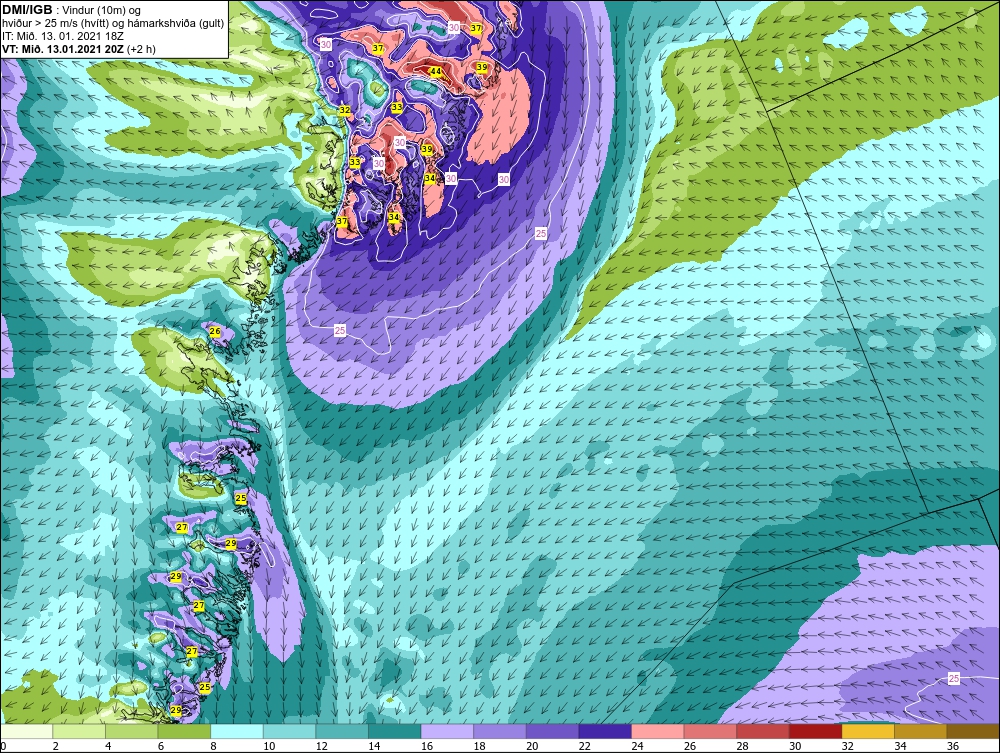
Task: Select the 30–32 m/s dark red swatch
Action: click(816, 731)
